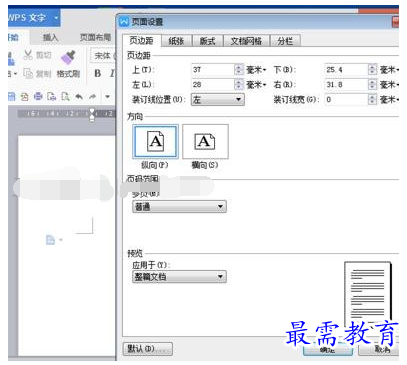Click the paste options icon in document
Screen dimensions: 407x365
tap(50, 240)
